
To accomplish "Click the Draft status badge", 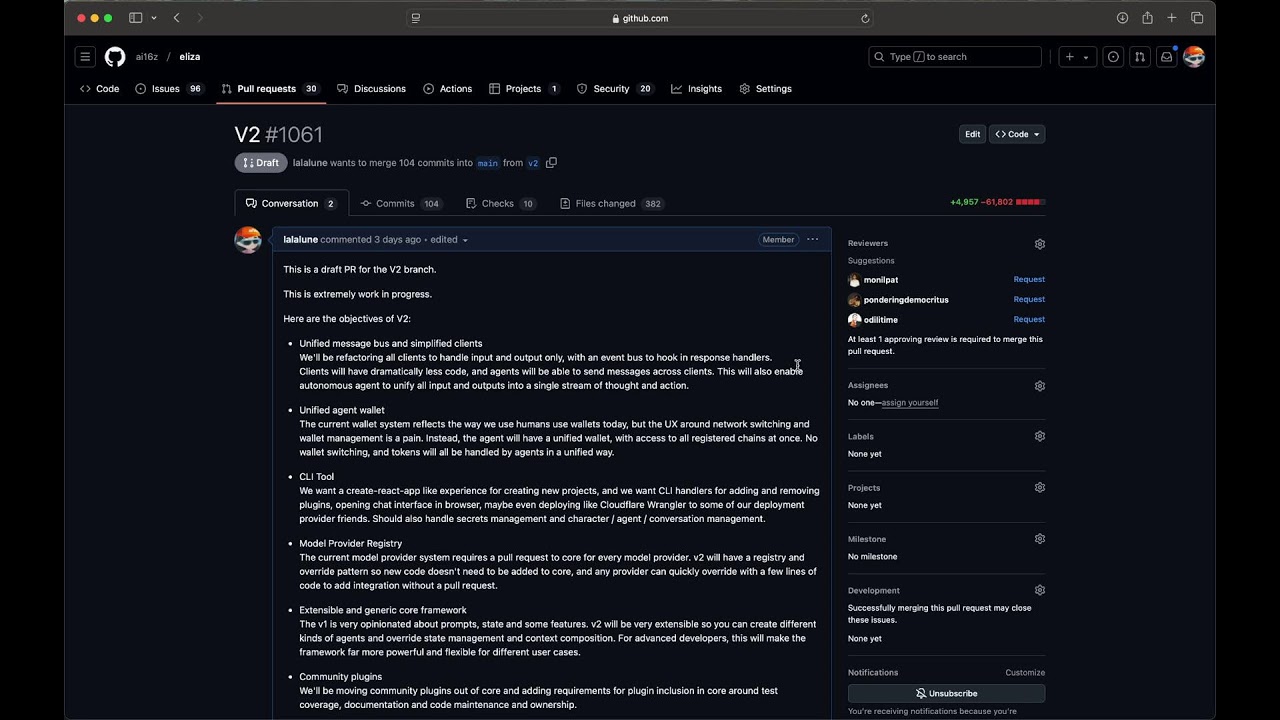I will pos(261,163).
